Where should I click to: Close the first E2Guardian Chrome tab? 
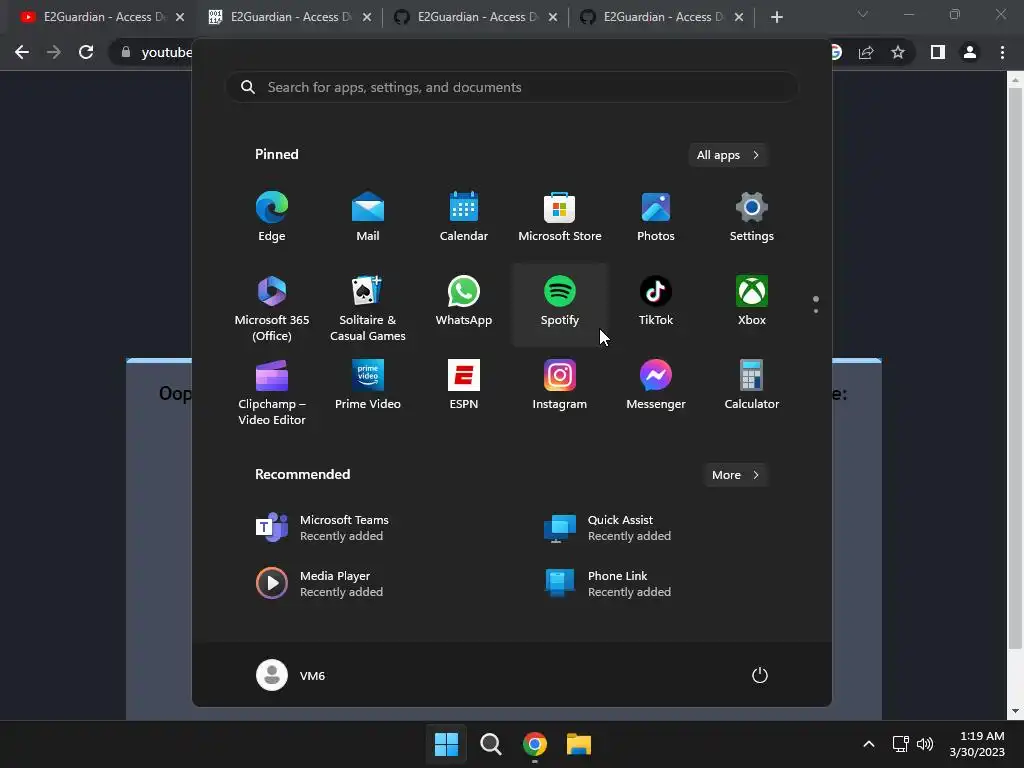[180, 17]
